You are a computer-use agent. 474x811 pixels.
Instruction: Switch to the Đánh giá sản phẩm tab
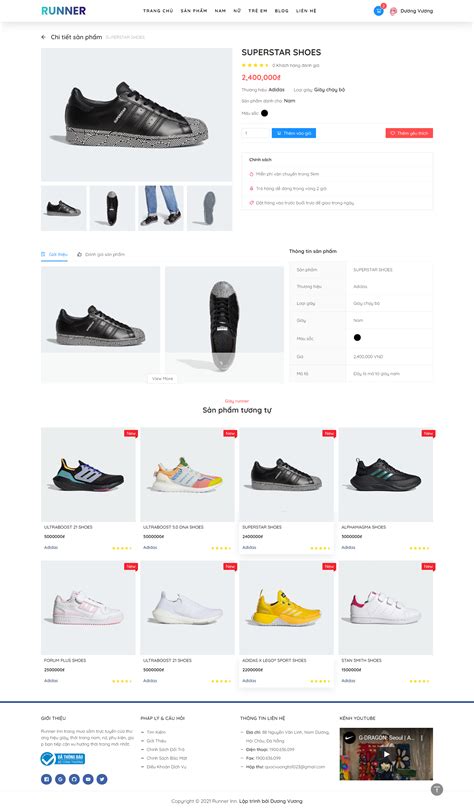(101, 254)
